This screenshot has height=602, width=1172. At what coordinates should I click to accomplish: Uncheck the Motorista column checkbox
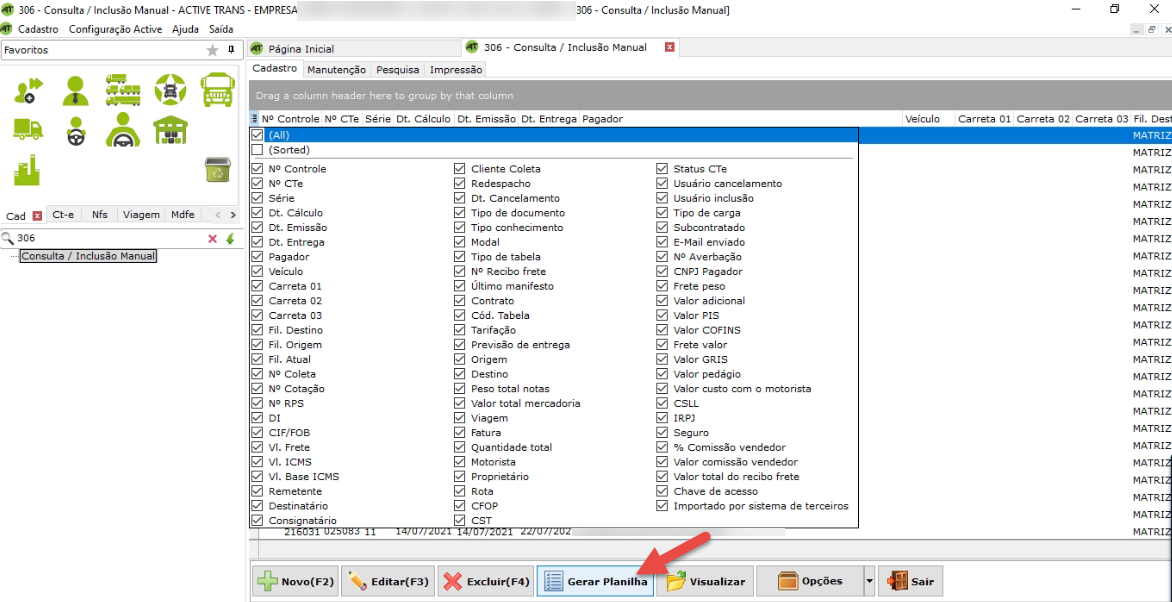click(460, 462)
